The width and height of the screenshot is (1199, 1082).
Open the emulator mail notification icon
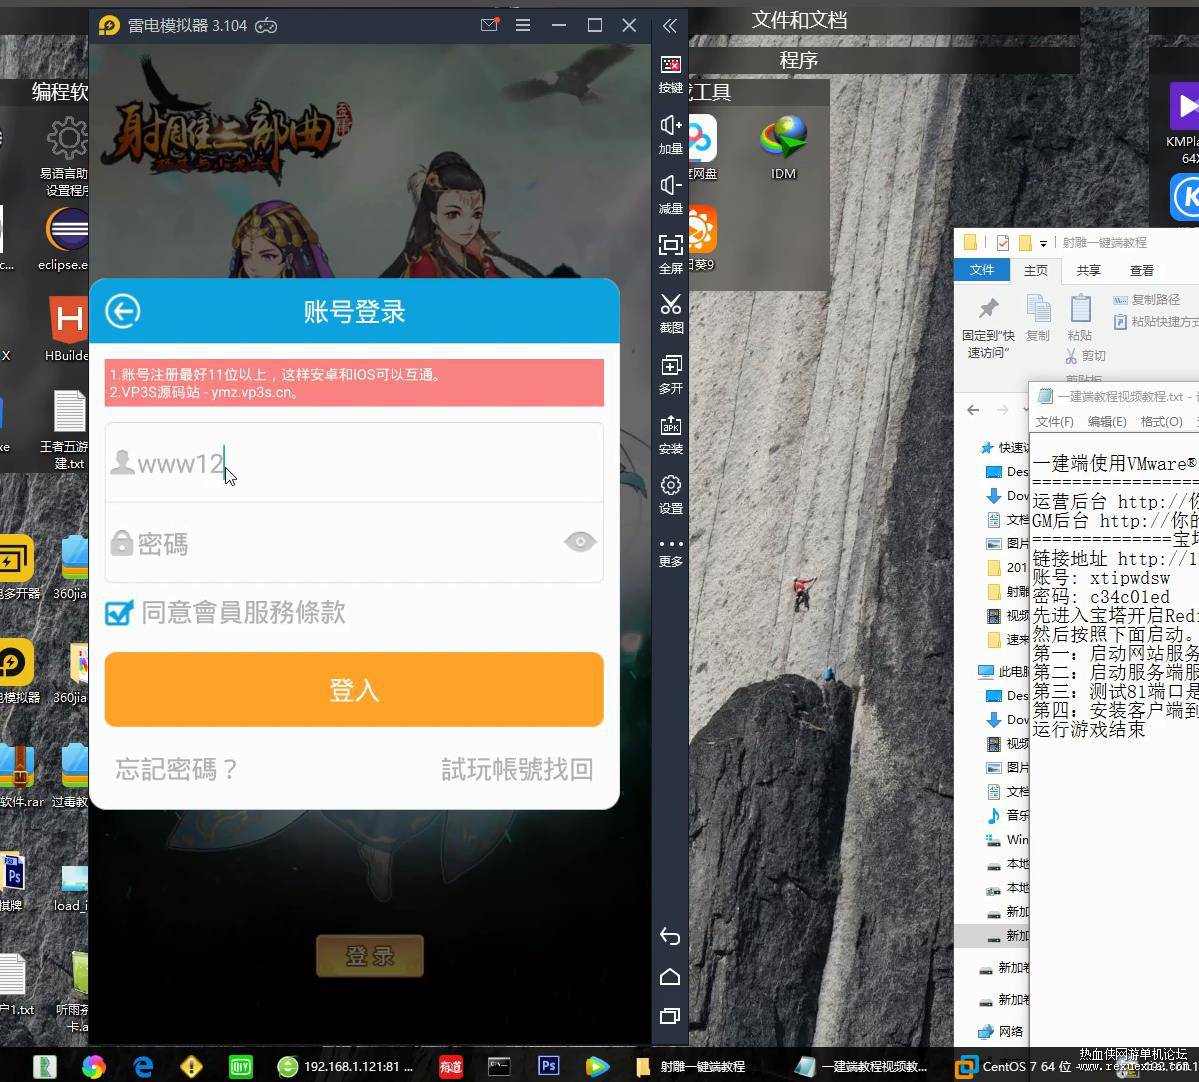click(489, 25)
